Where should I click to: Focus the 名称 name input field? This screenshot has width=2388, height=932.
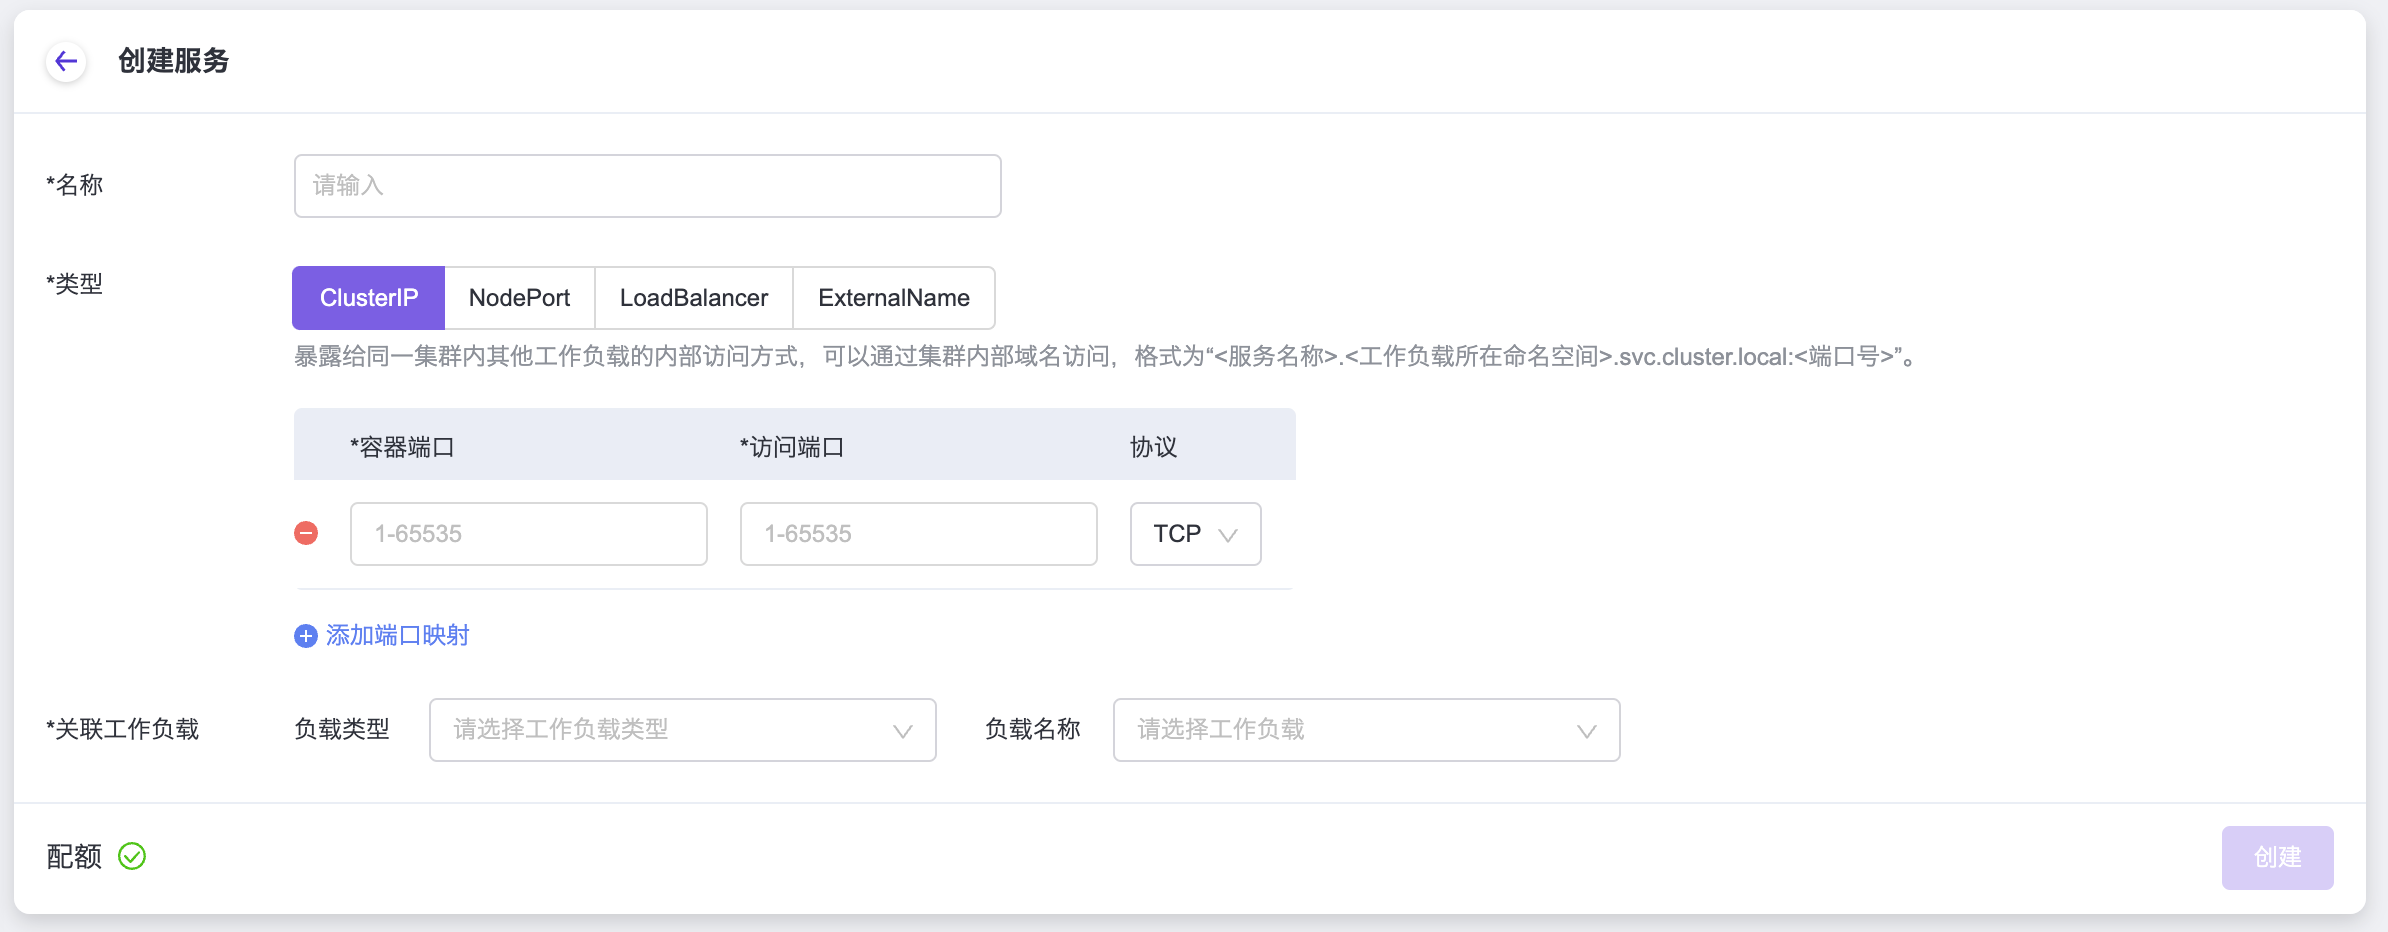647,186
